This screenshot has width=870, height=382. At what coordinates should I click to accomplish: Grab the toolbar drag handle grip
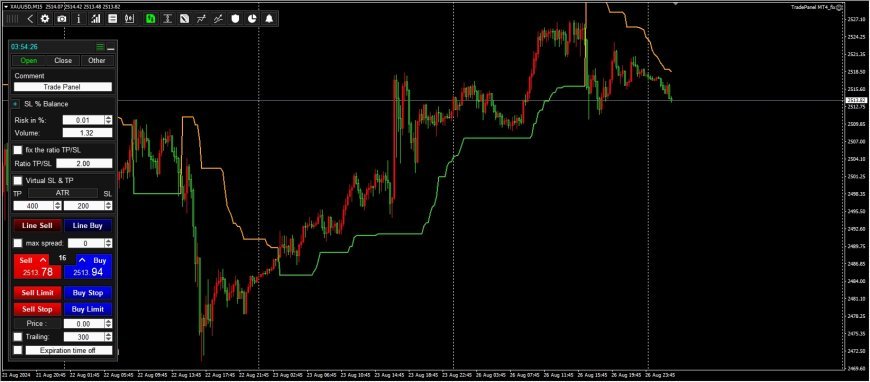click(x=13, y=19)
